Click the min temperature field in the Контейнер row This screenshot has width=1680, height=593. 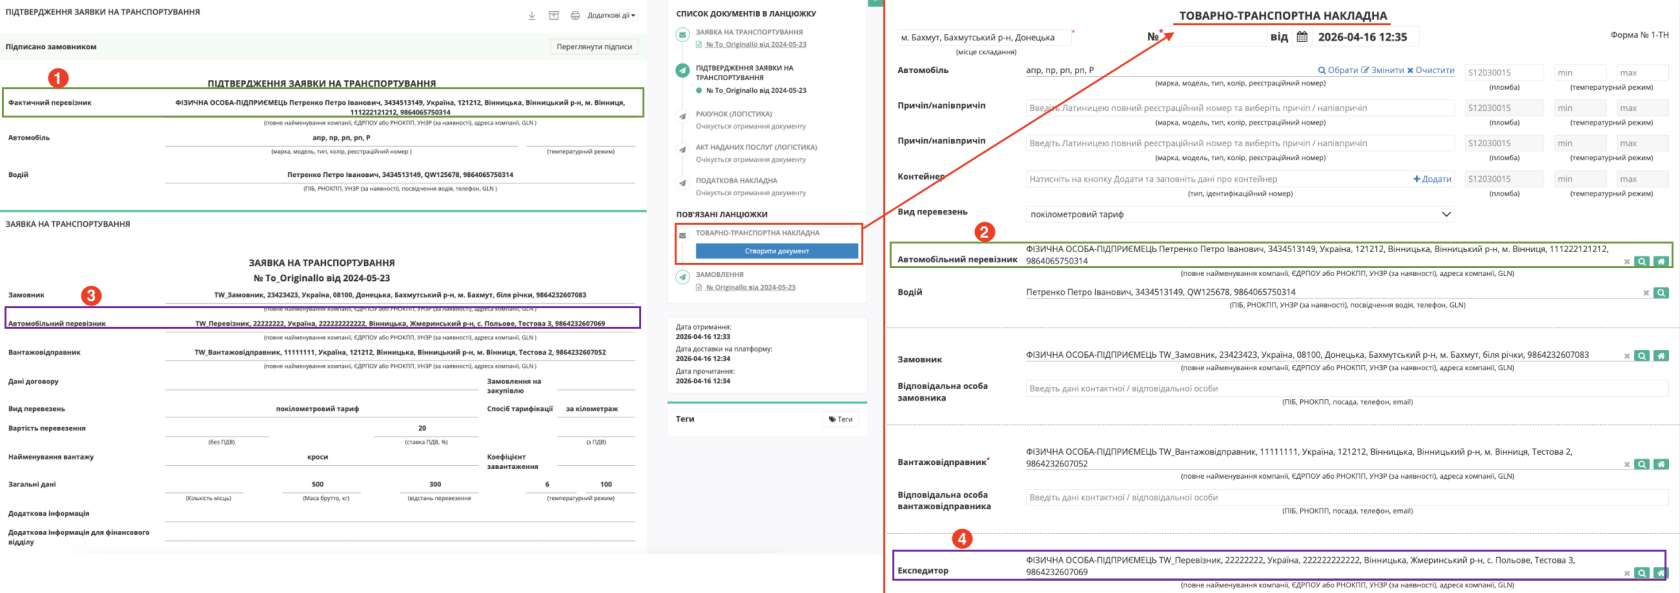pyautogui.click(x=1580, y=179)
